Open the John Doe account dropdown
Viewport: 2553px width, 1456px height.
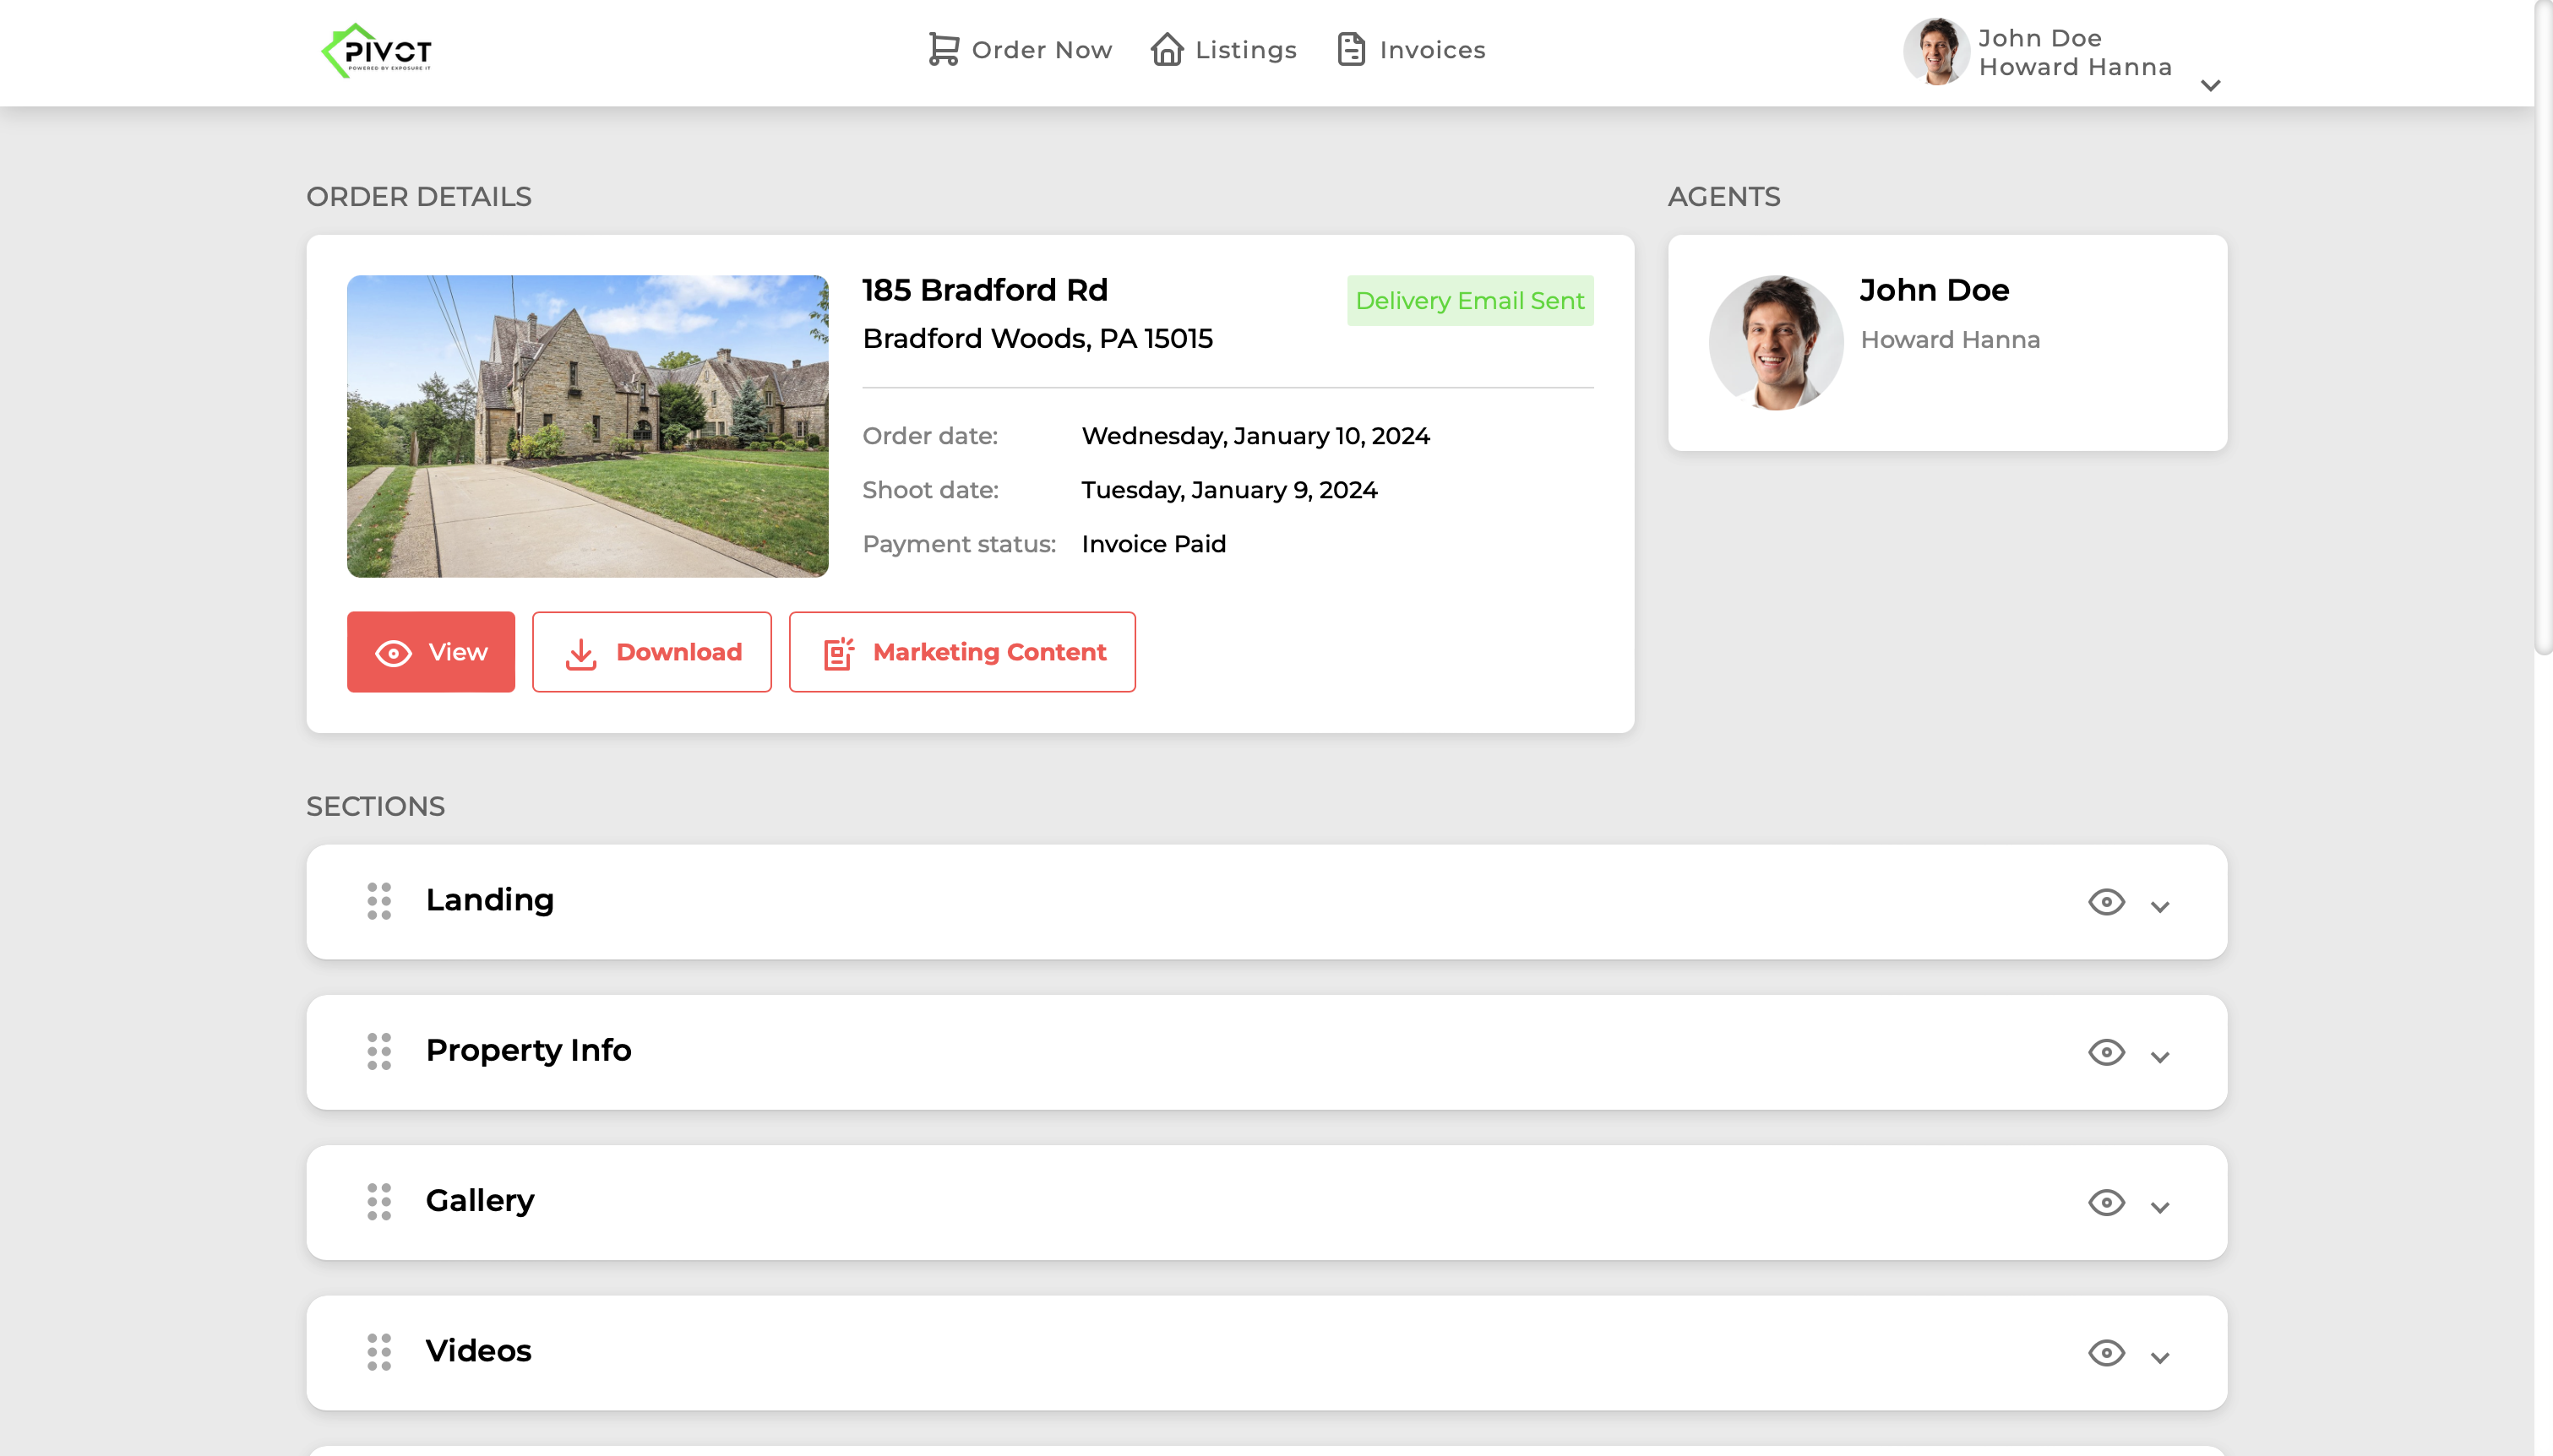(2210, 85)
